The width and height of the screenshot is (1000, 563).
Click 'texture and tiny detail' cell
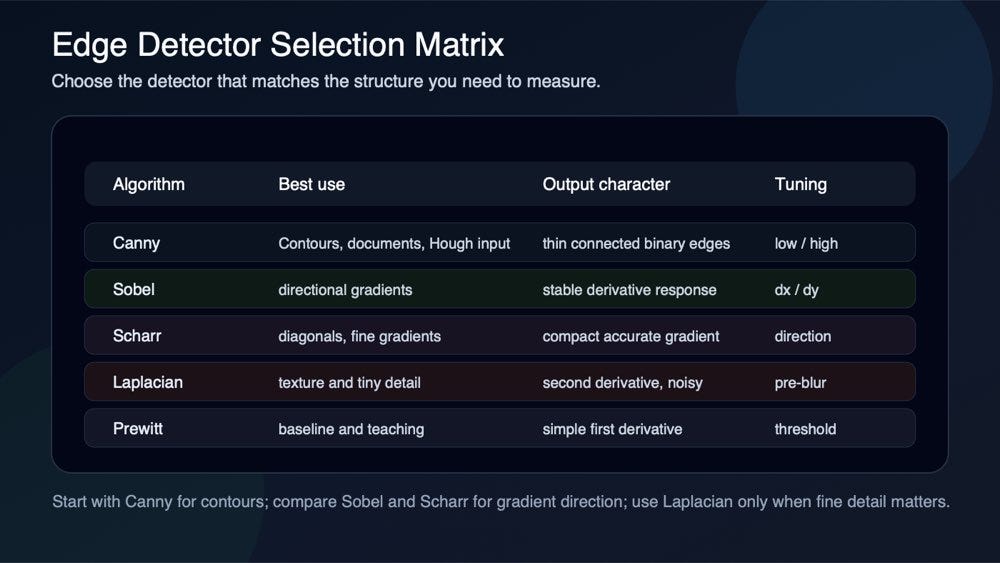(x=349, y=383)
